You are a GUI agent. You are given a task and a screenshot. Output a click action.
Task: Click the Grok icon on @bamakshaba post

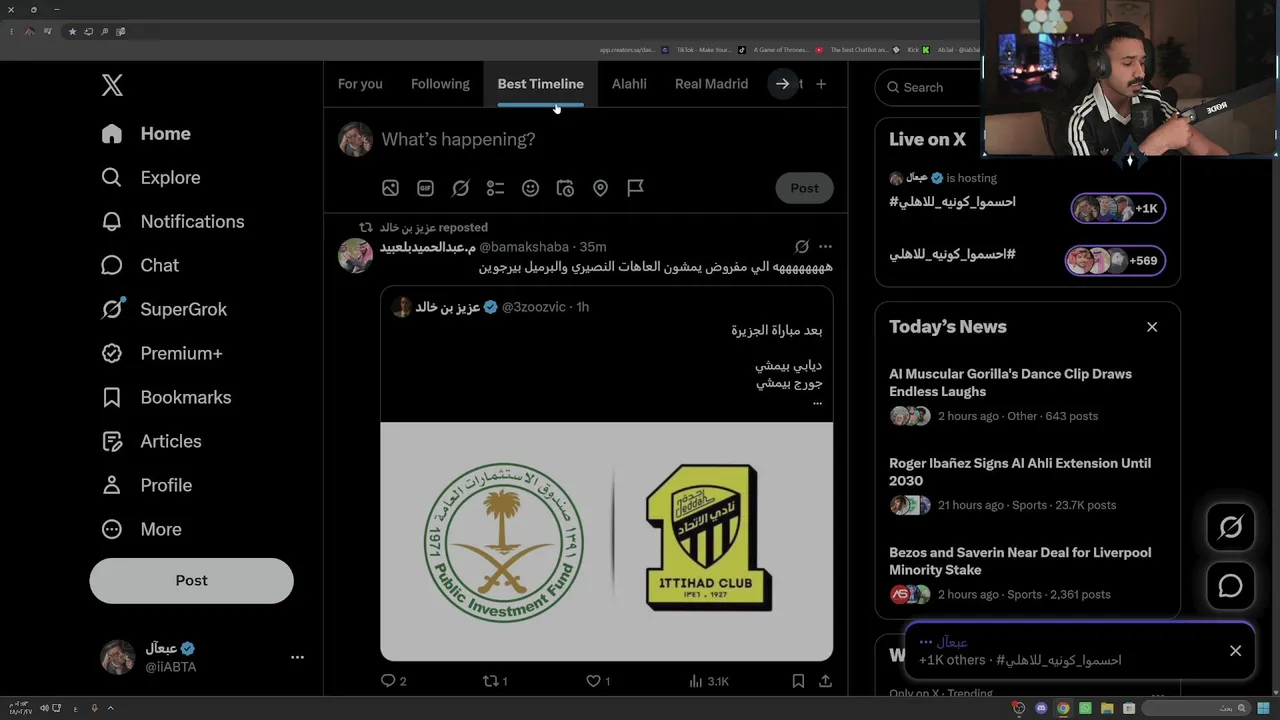801,247
